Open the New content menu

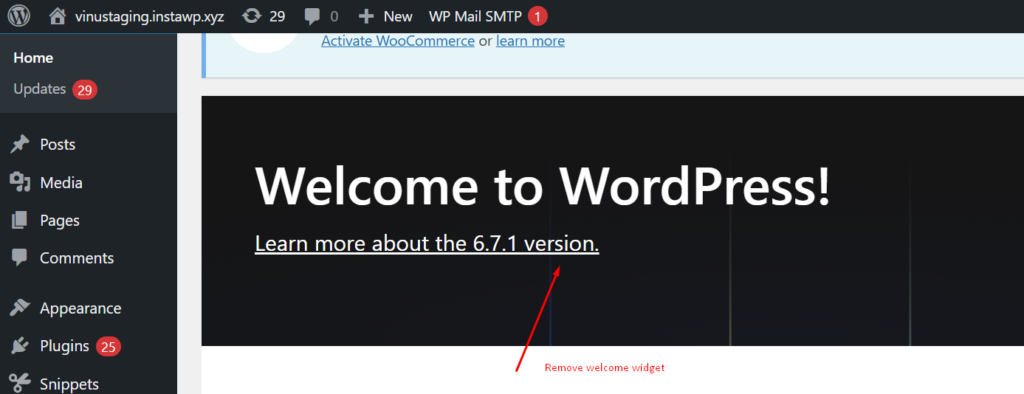coord(398,16)
